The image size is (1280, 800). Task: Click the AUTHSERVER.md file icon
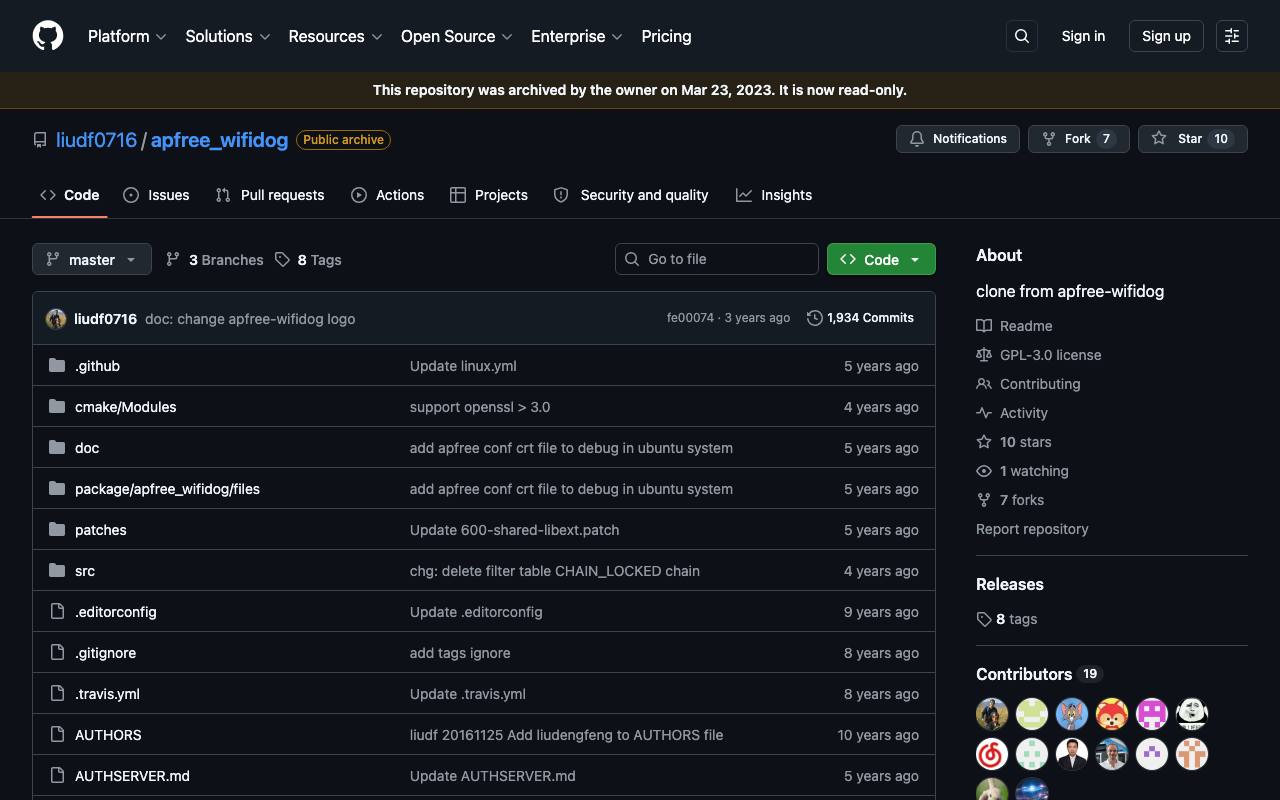tap(57, 776)
